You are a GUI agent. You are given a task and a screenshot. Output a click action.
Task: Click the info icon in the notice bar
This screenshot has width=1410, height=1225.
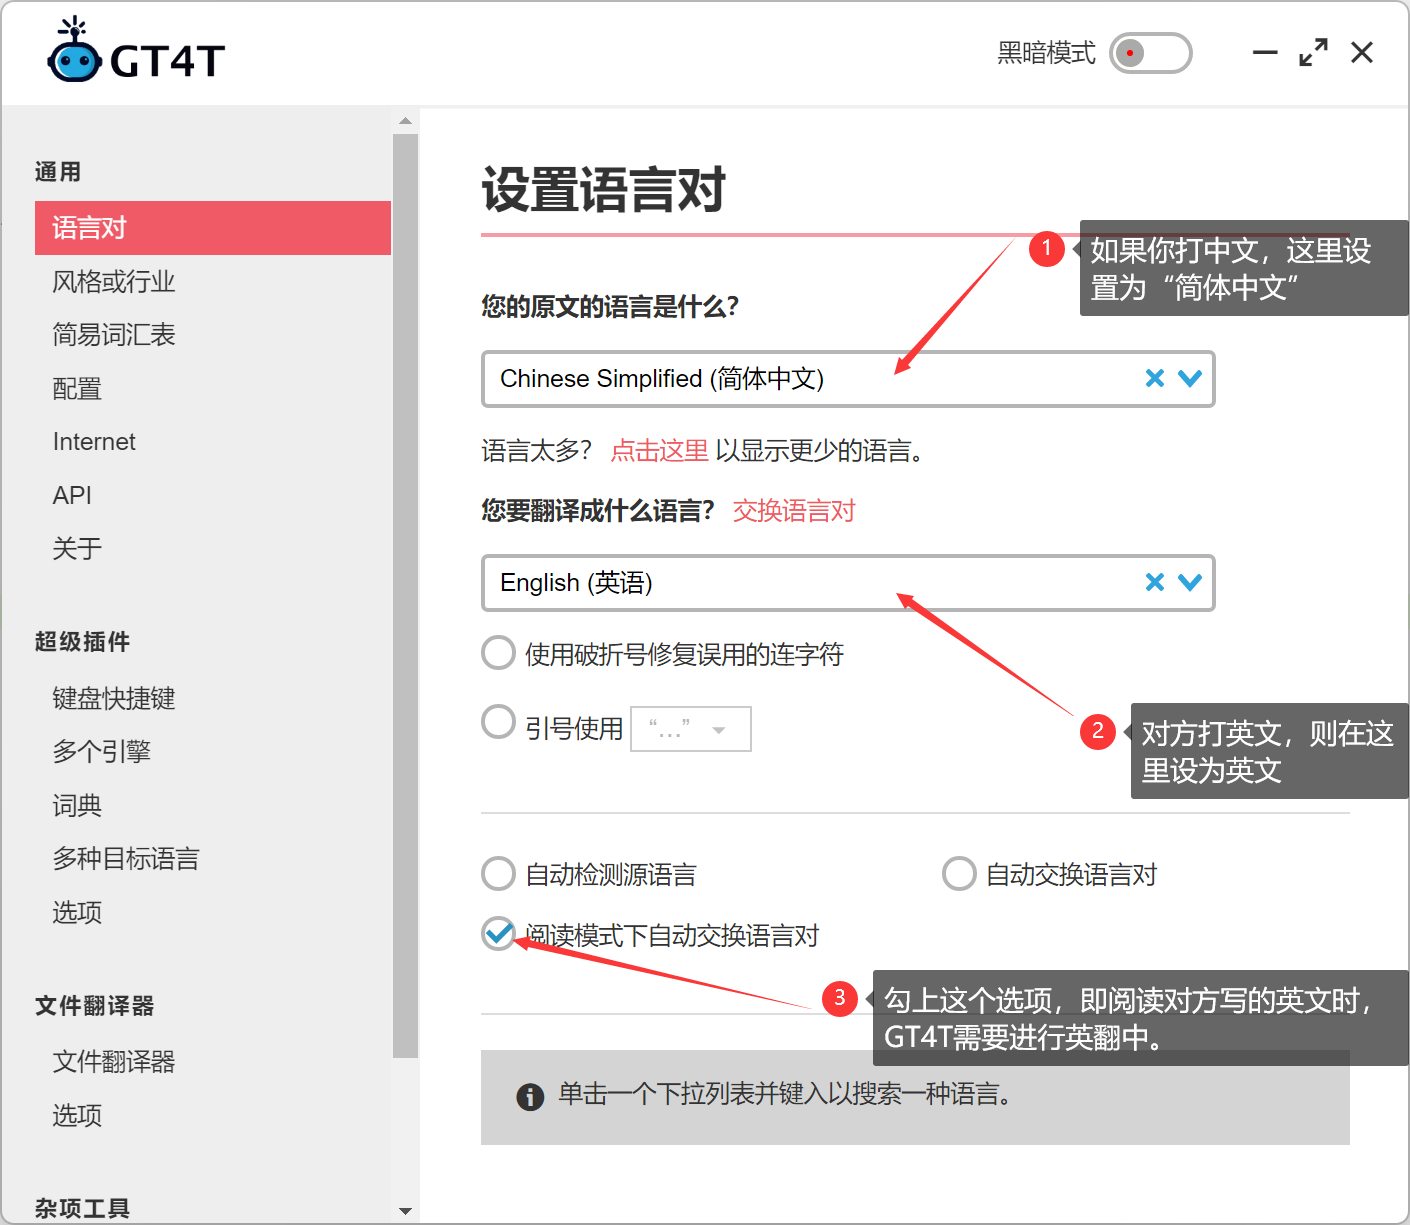point(531,1097)
